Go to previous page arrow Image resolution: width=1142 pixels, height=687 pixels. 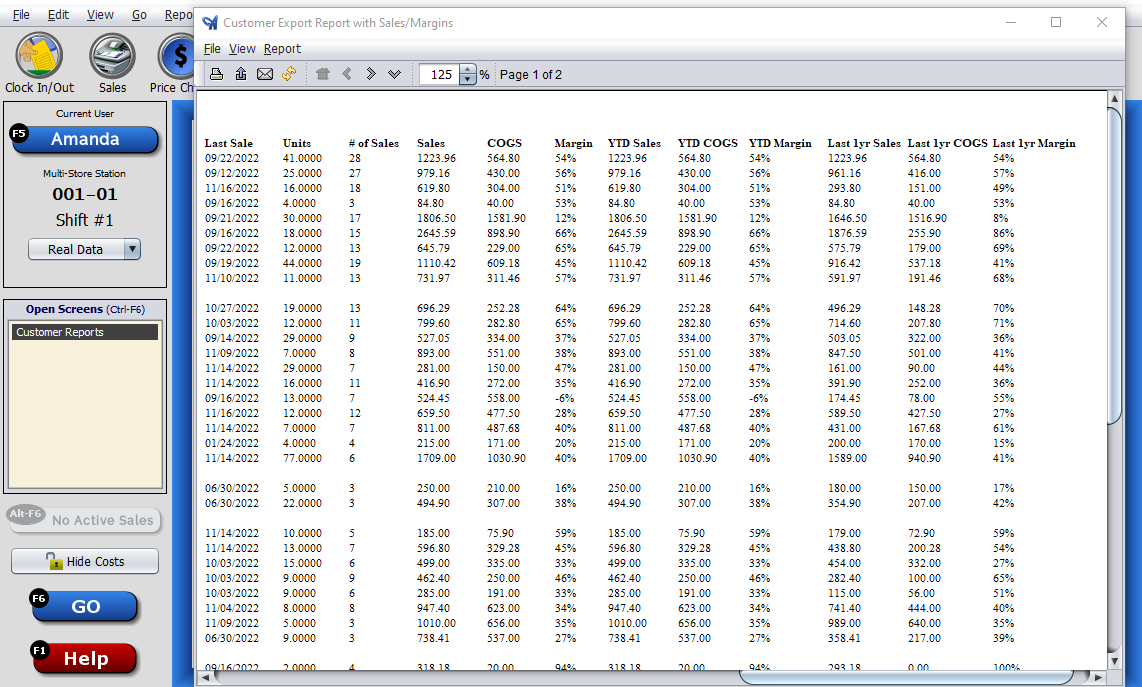[347, 74]
